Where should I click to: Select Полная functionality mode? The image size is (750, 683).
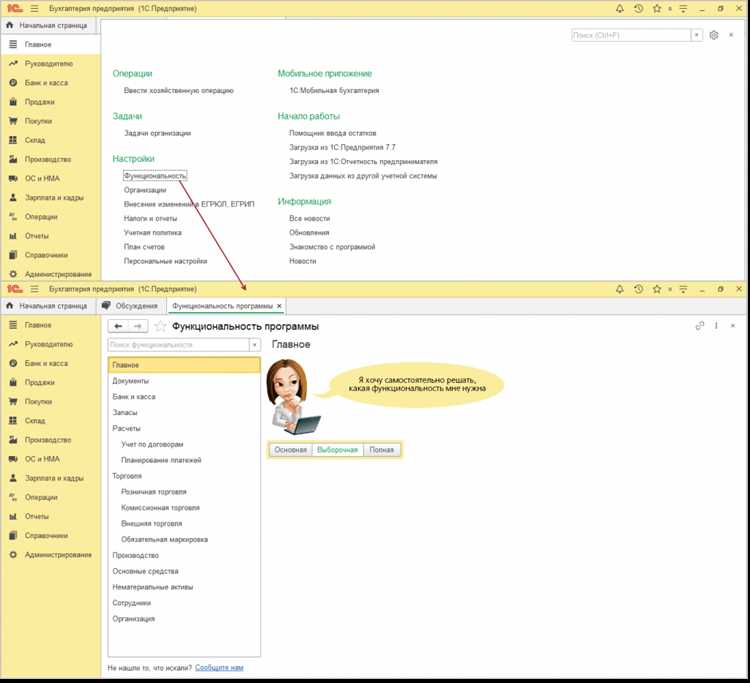click(x=381, y=450)
